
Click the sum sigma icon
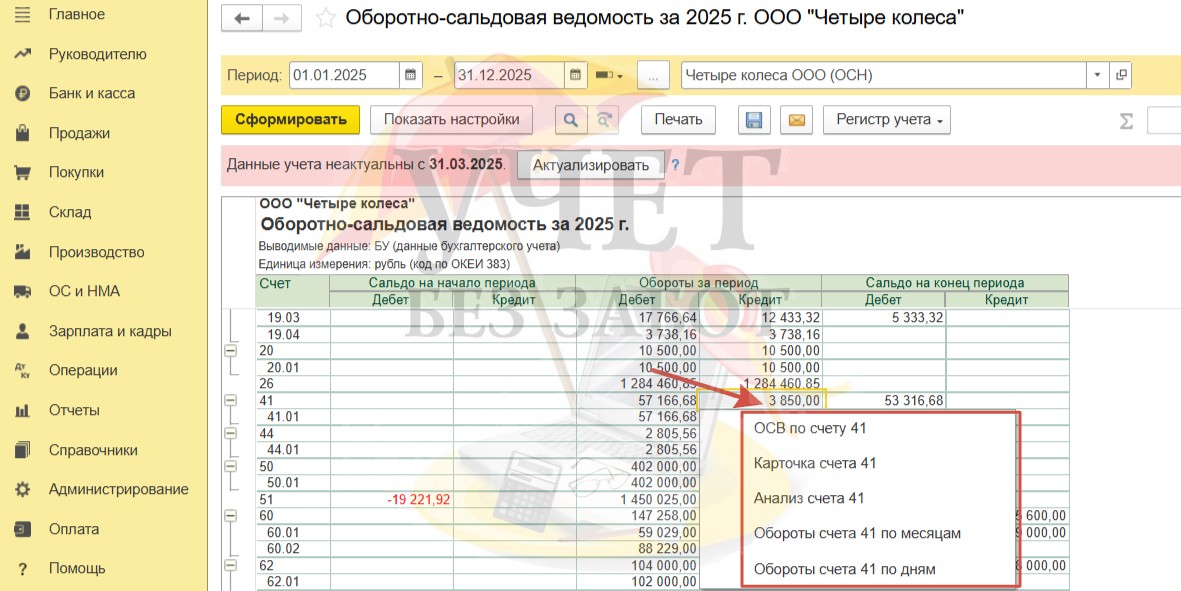coord(1126,121)
